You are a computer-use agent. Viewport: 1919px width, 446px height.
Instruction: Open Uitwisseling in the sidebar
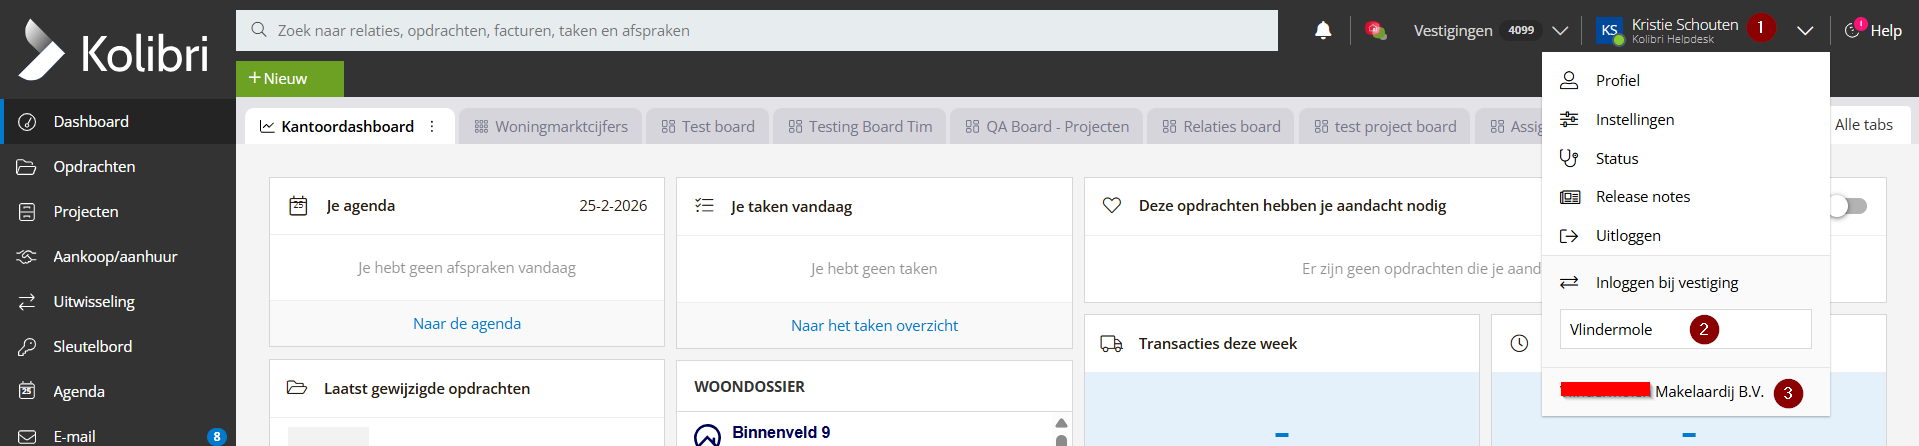pyautogui.click(x=94, y=302)
